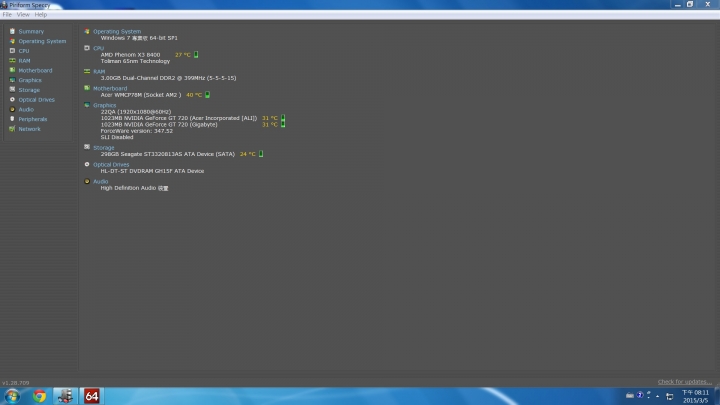Select Storage in the sidebar
This screenshot has width=720, height=405.
pyautogui.click(x=29, y=90)
